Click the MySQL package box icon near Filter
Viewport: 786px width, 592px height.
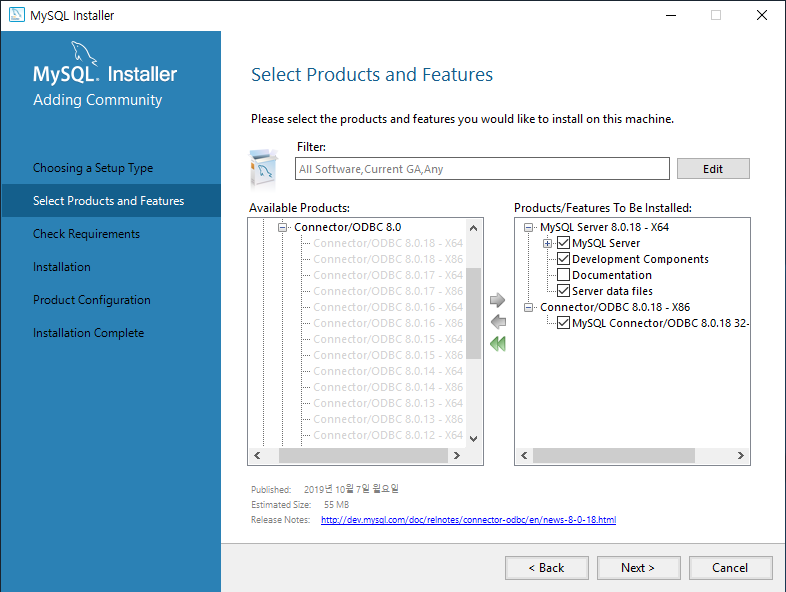(x=264, y=169)
